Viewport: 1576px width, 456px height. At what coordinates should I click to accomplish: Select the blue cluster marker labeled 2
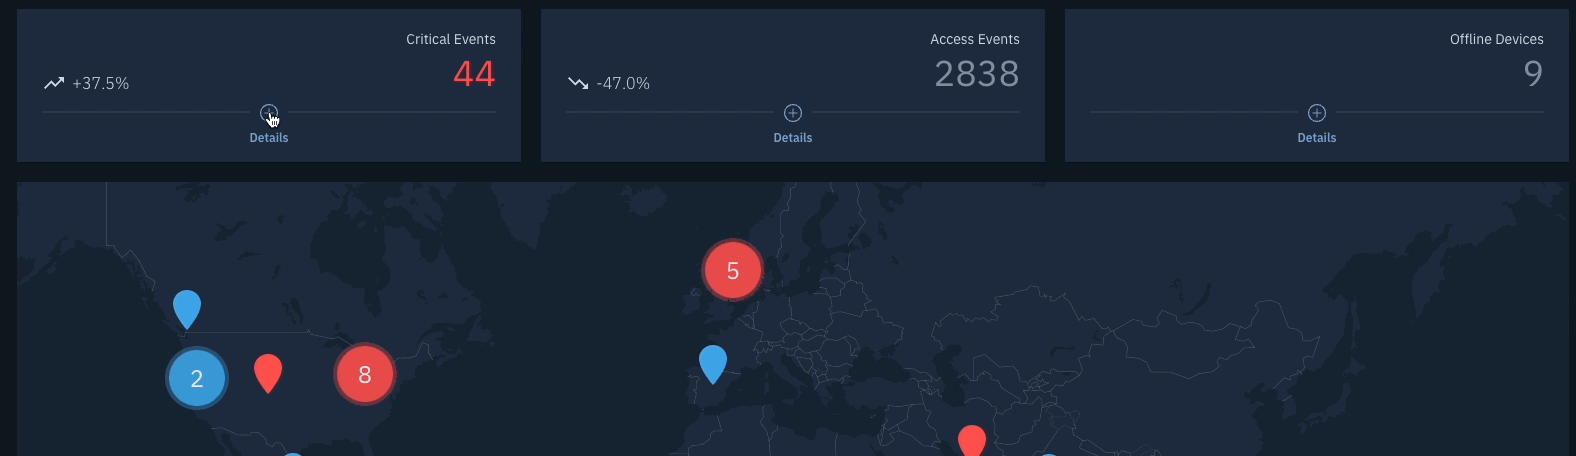click(x=197, y=378)
